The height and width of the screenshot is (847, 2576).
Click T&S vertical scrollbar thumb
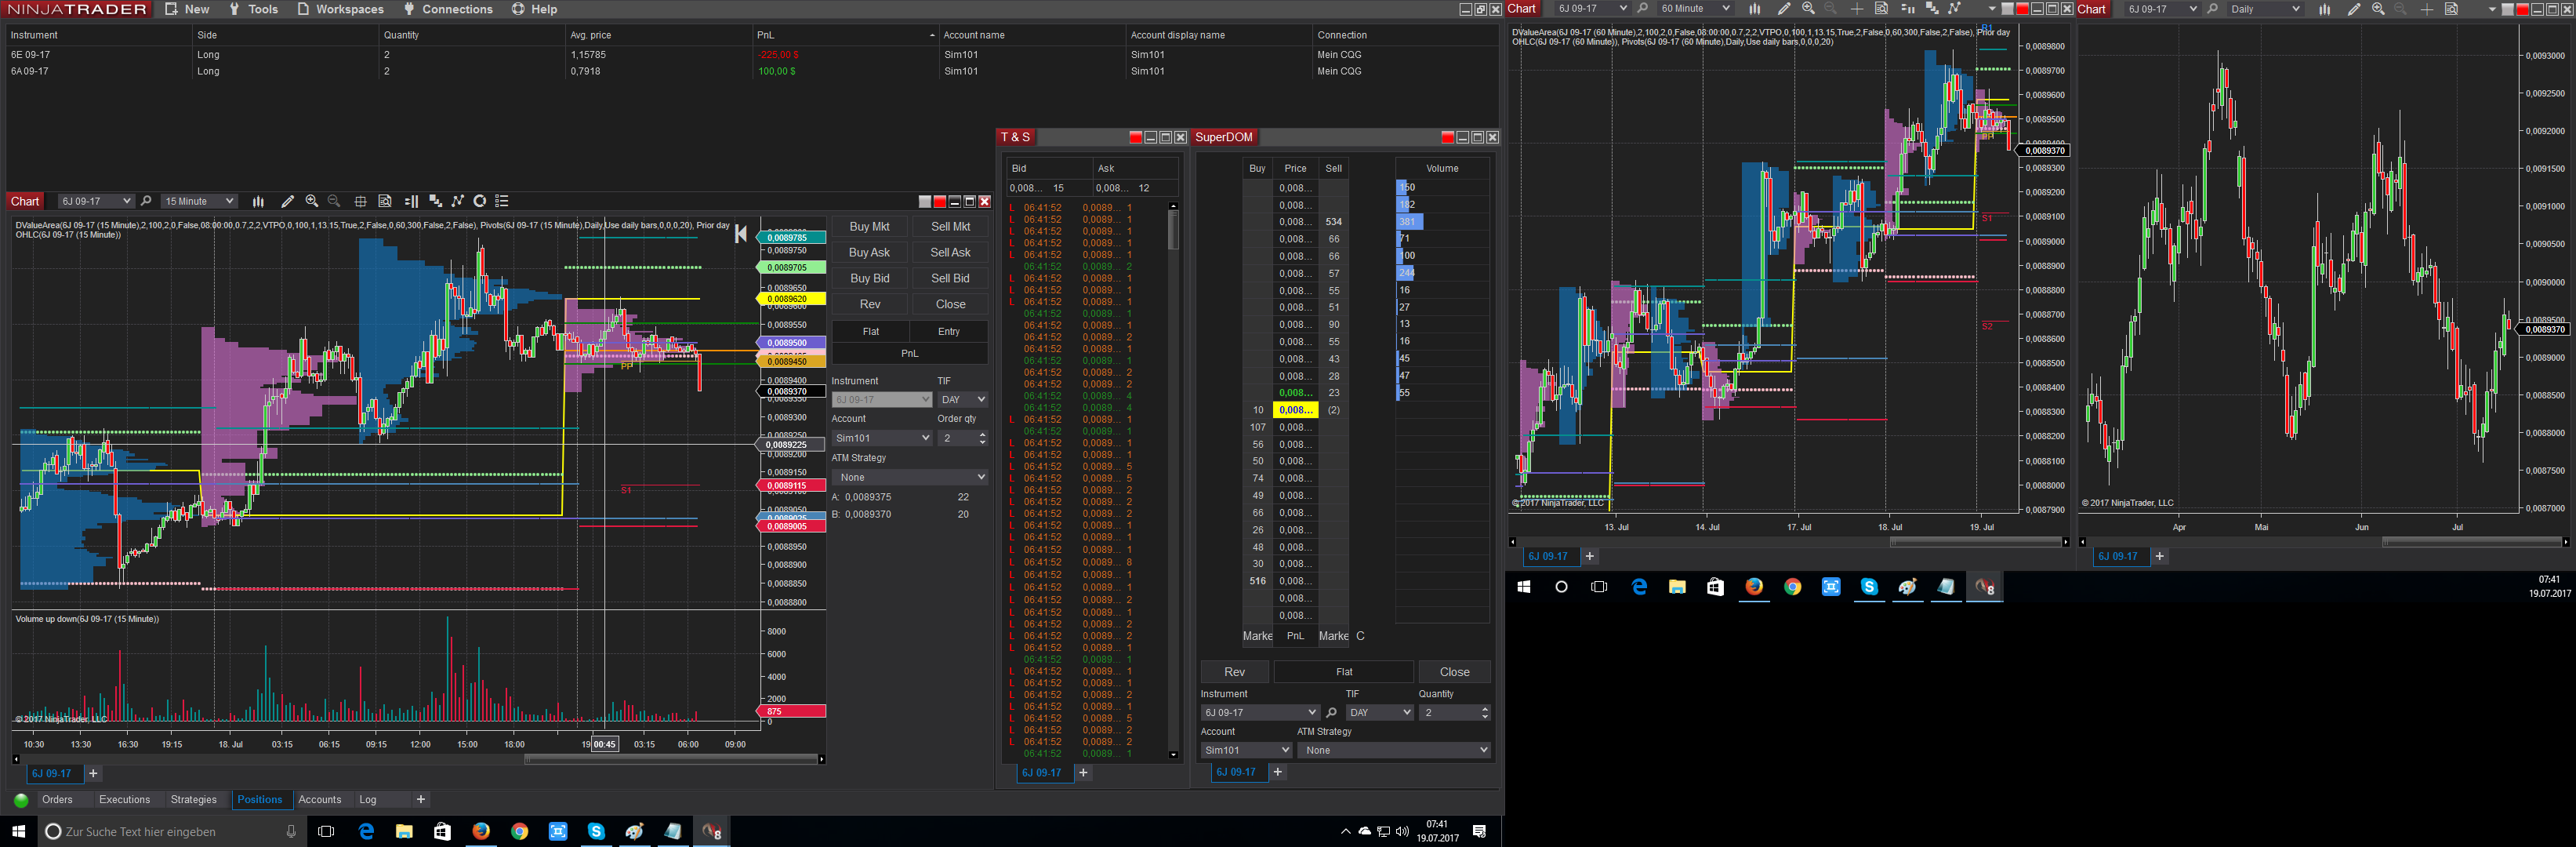click(1173, 230)
